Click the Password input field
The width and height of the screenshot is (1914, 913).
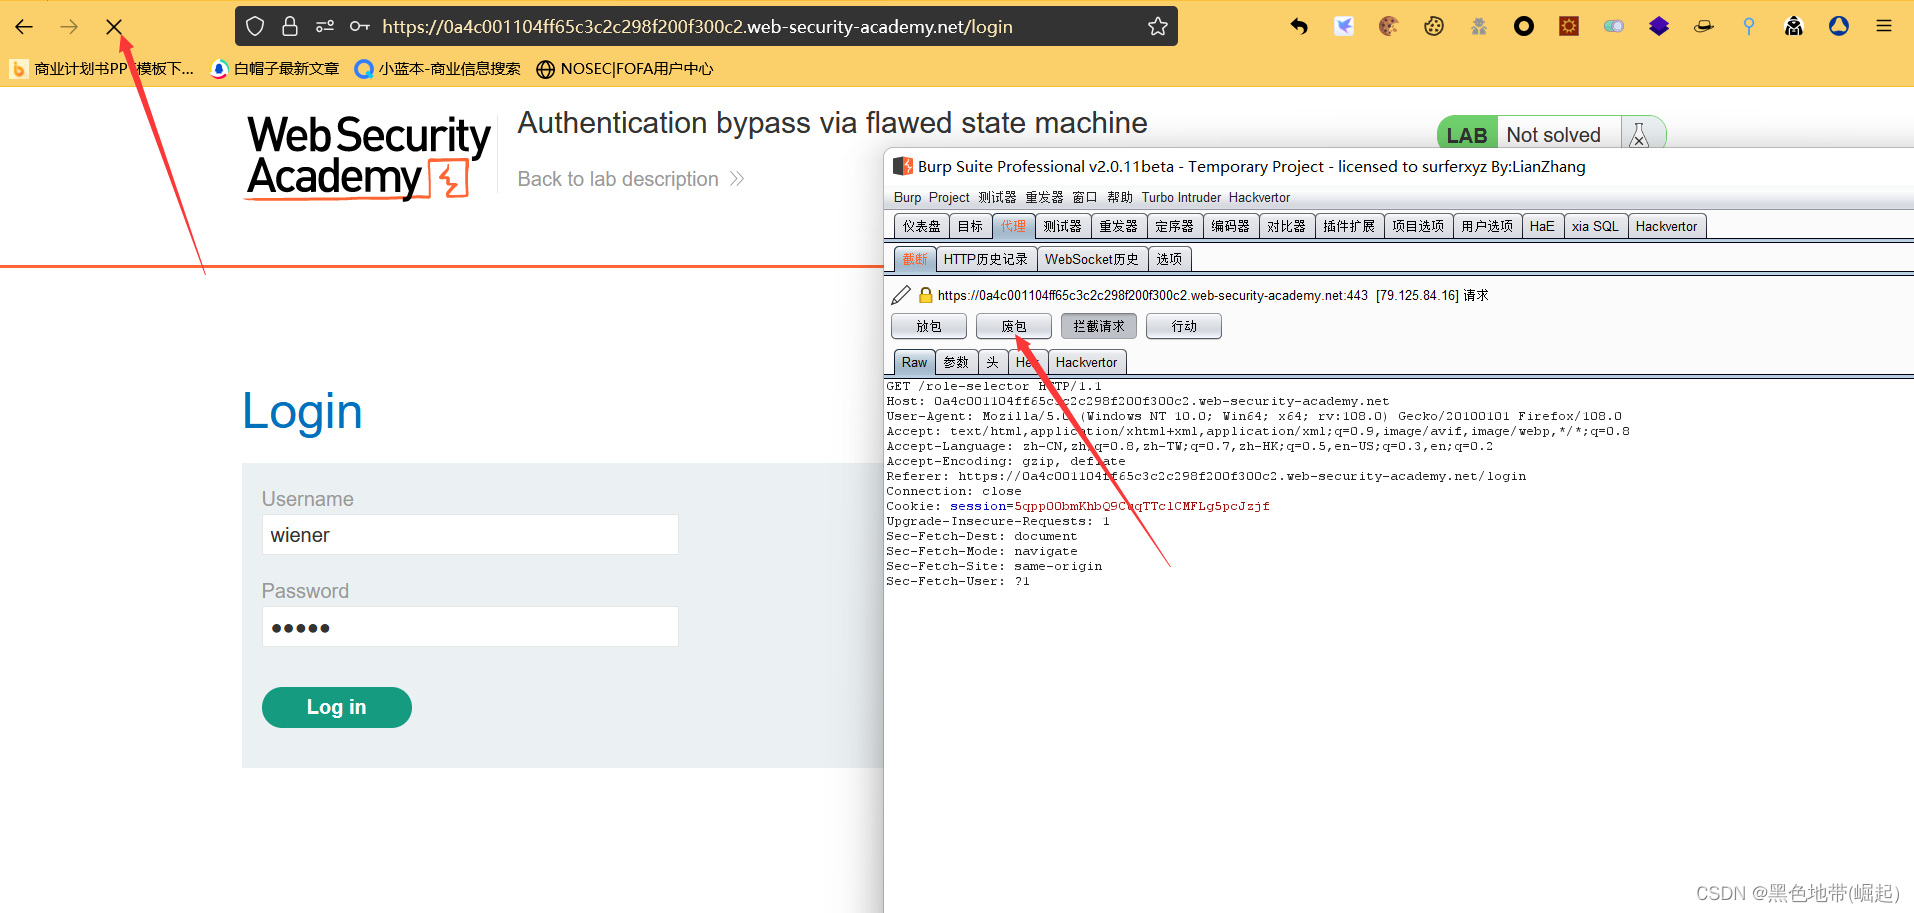470,627
